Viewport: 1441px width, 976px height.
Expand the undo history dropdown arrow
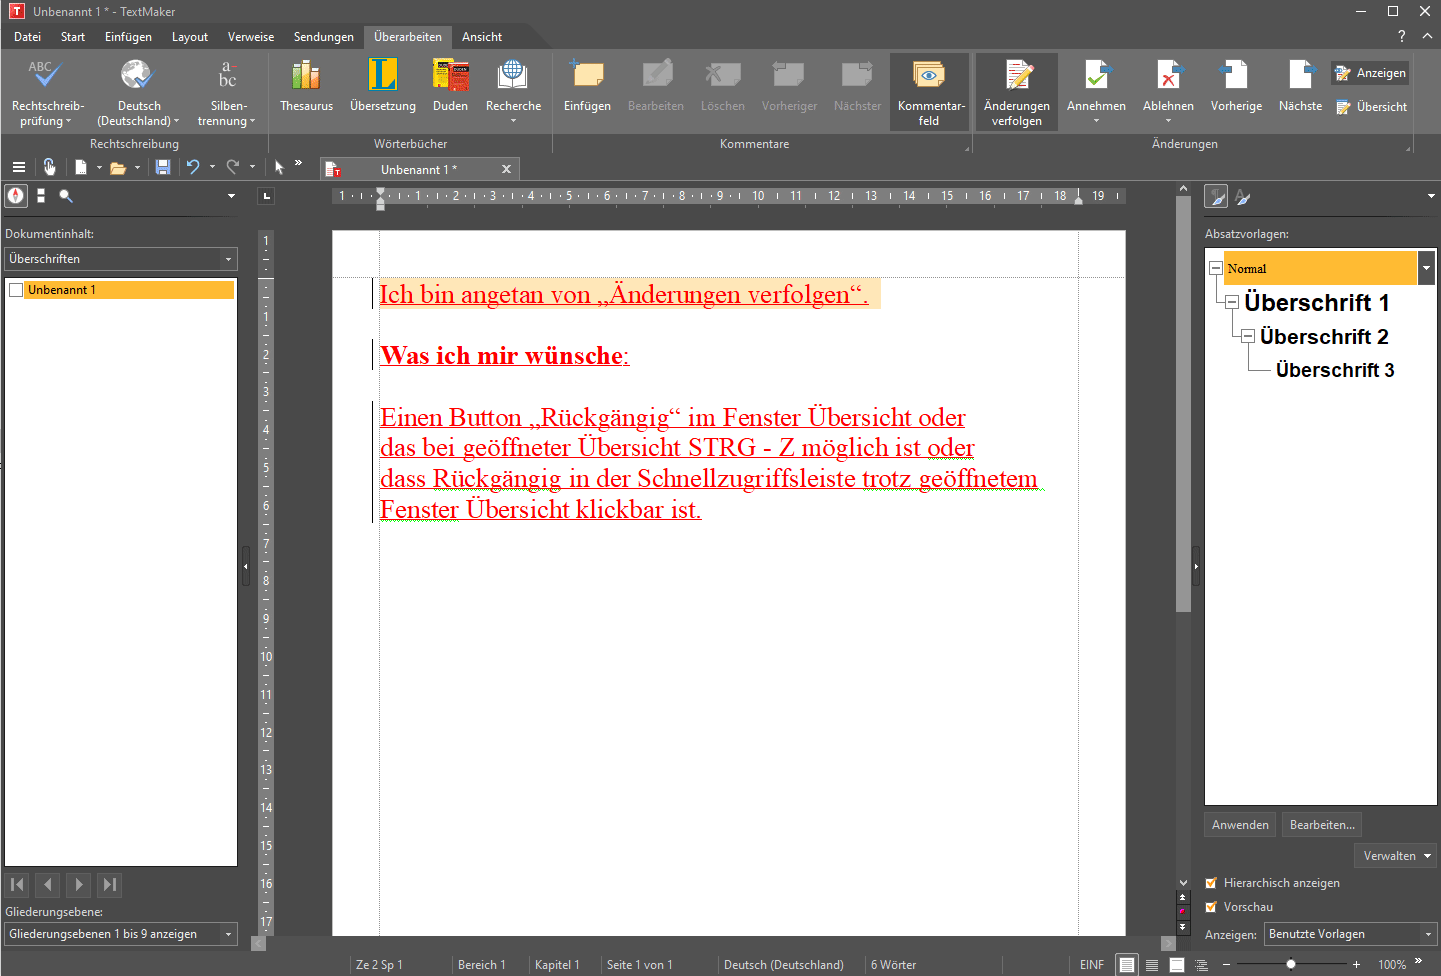(x=212, y=168)
